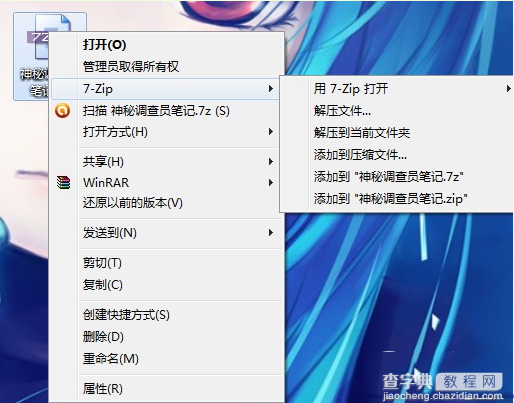Viewport: 514px width, 403px height.
Task: Expand the 发送到(N) submenu arrow
Action: click(271, 233)
